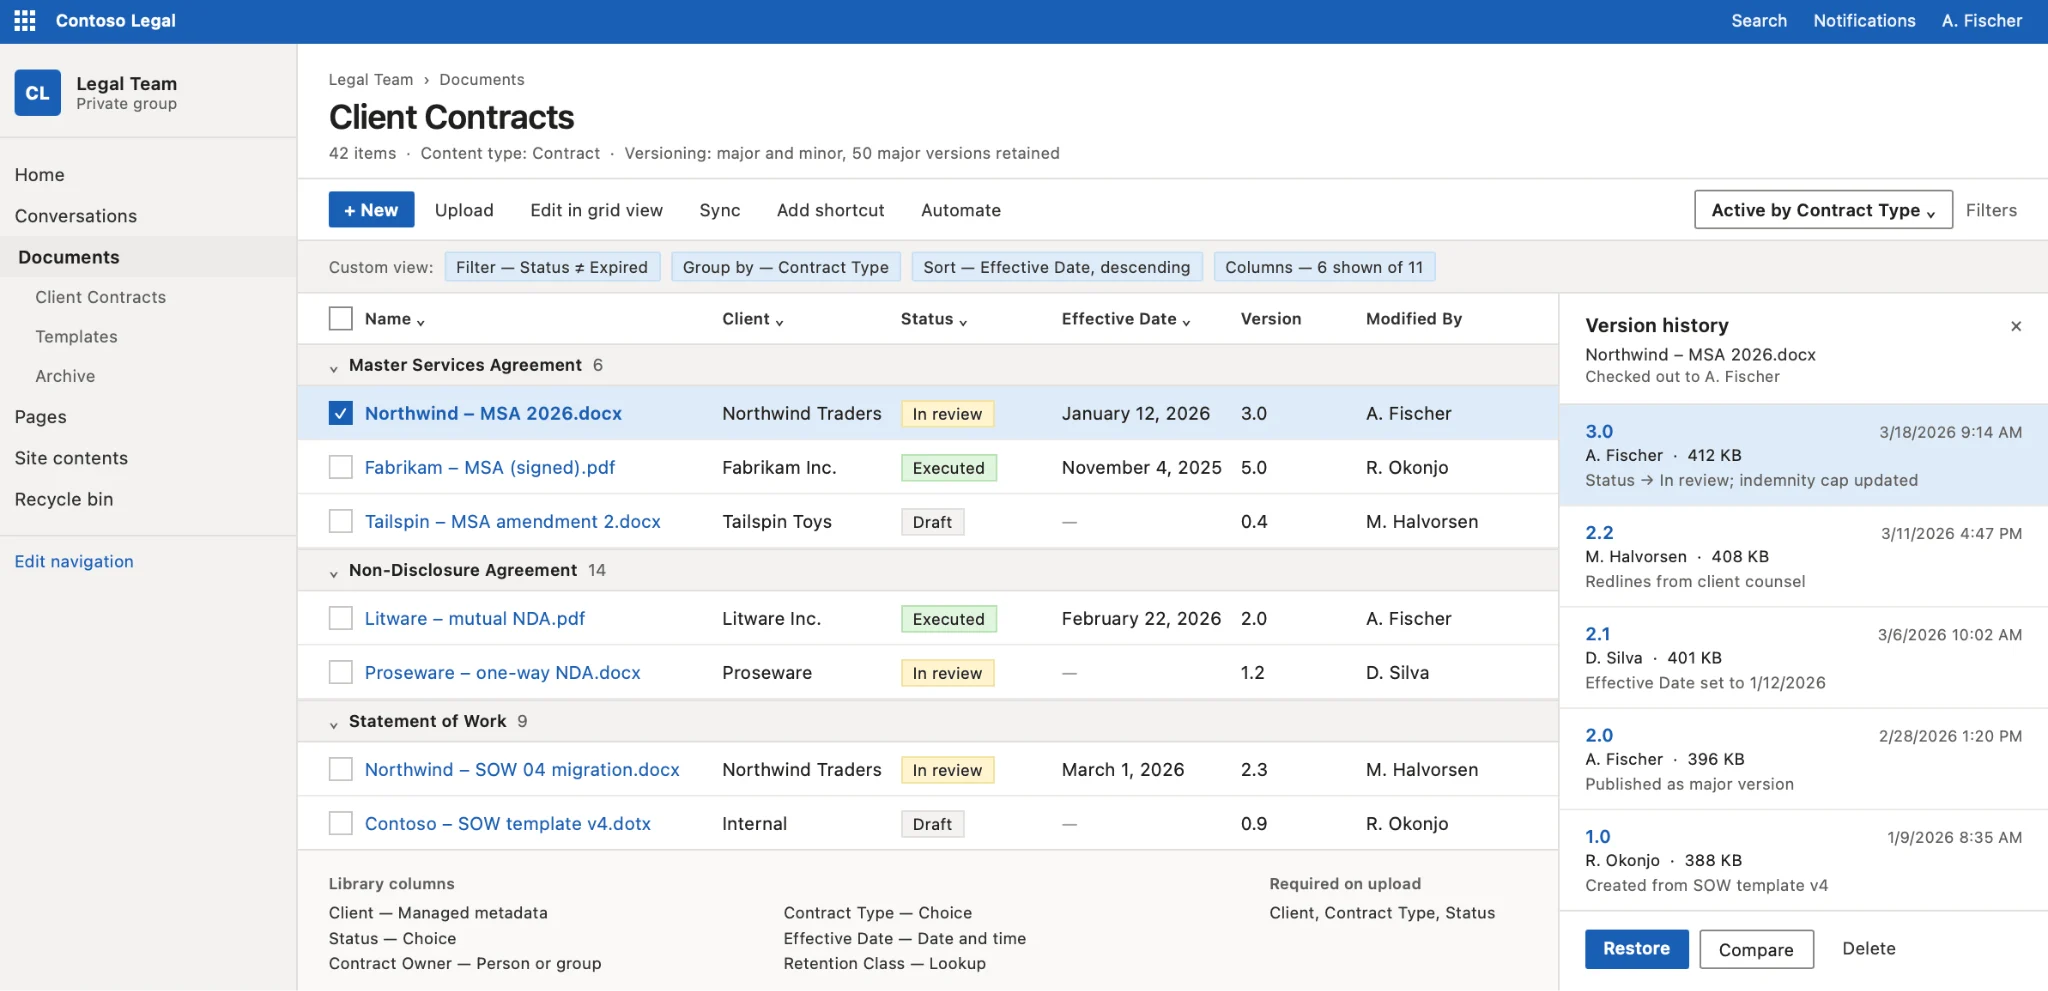Choose Edit in grid view

click(x=596, y=210)
